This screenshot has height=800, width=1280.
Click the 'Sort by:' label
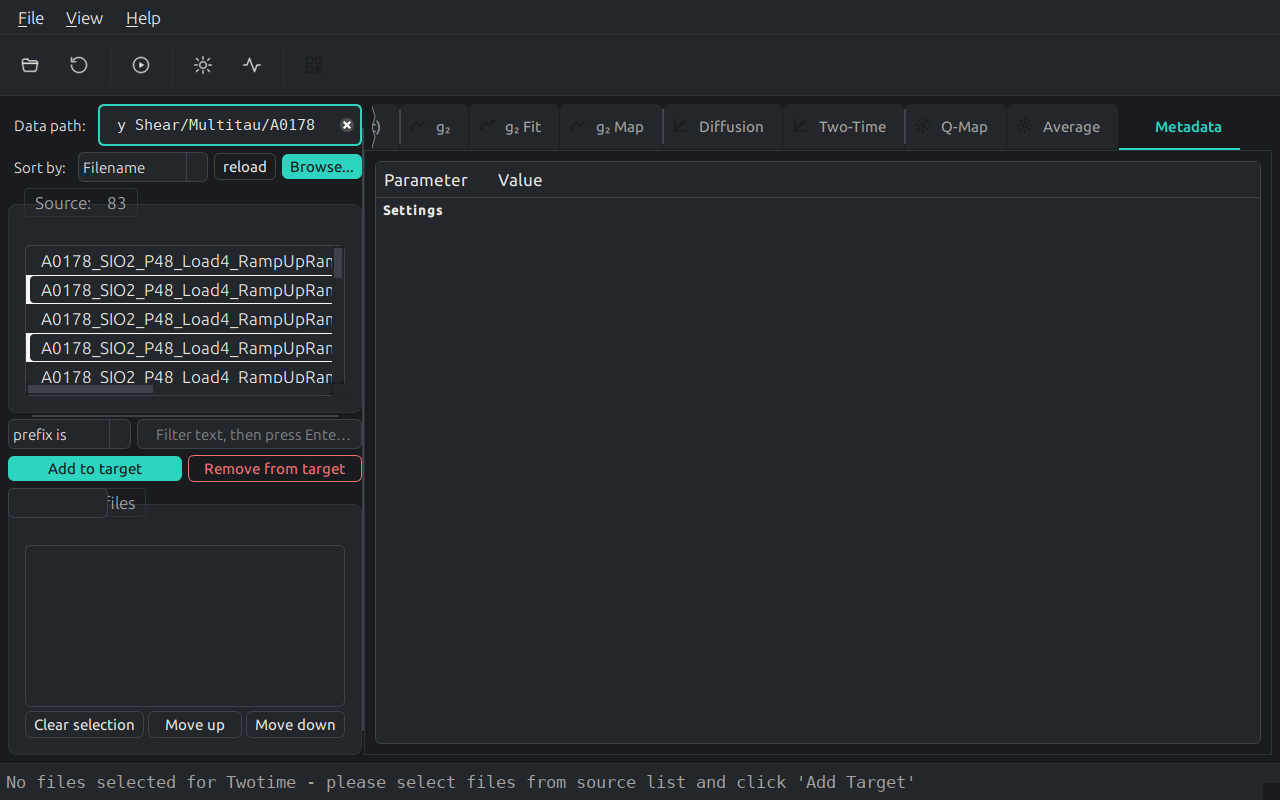40,168
